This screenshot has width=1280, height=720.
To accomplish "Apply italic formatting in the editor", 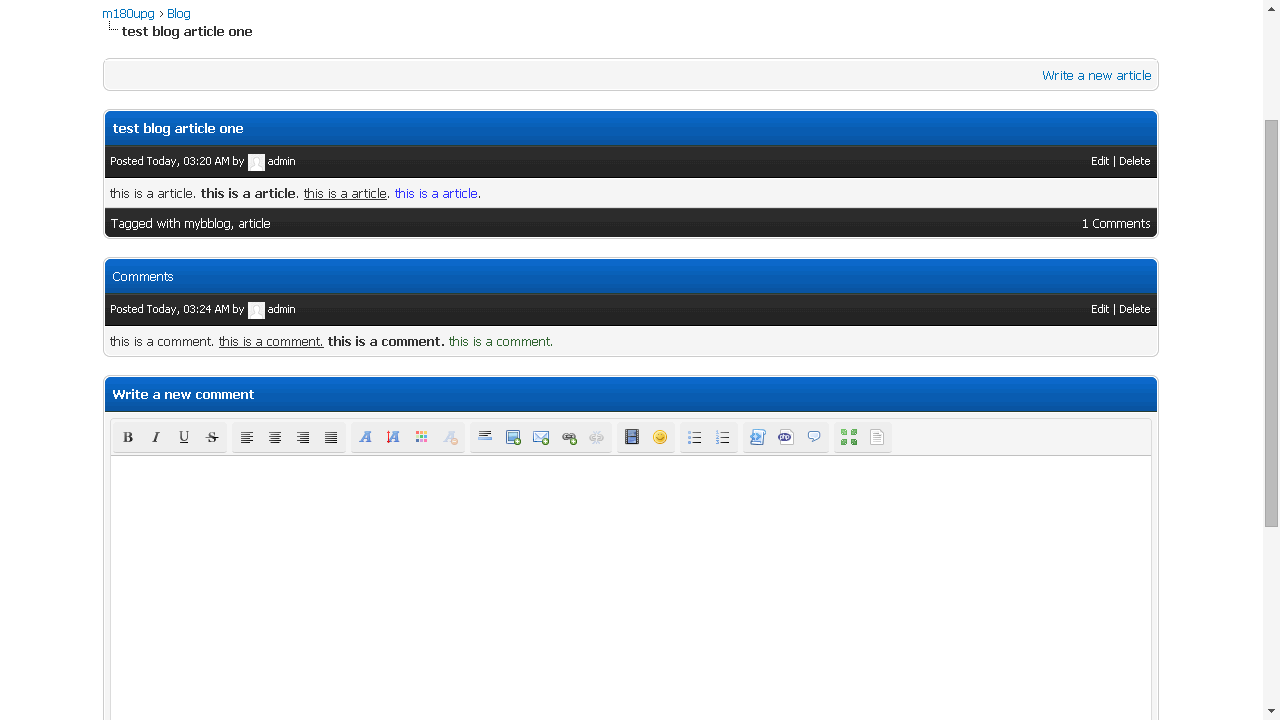I will pyautogui.click(x=156, y=437).
